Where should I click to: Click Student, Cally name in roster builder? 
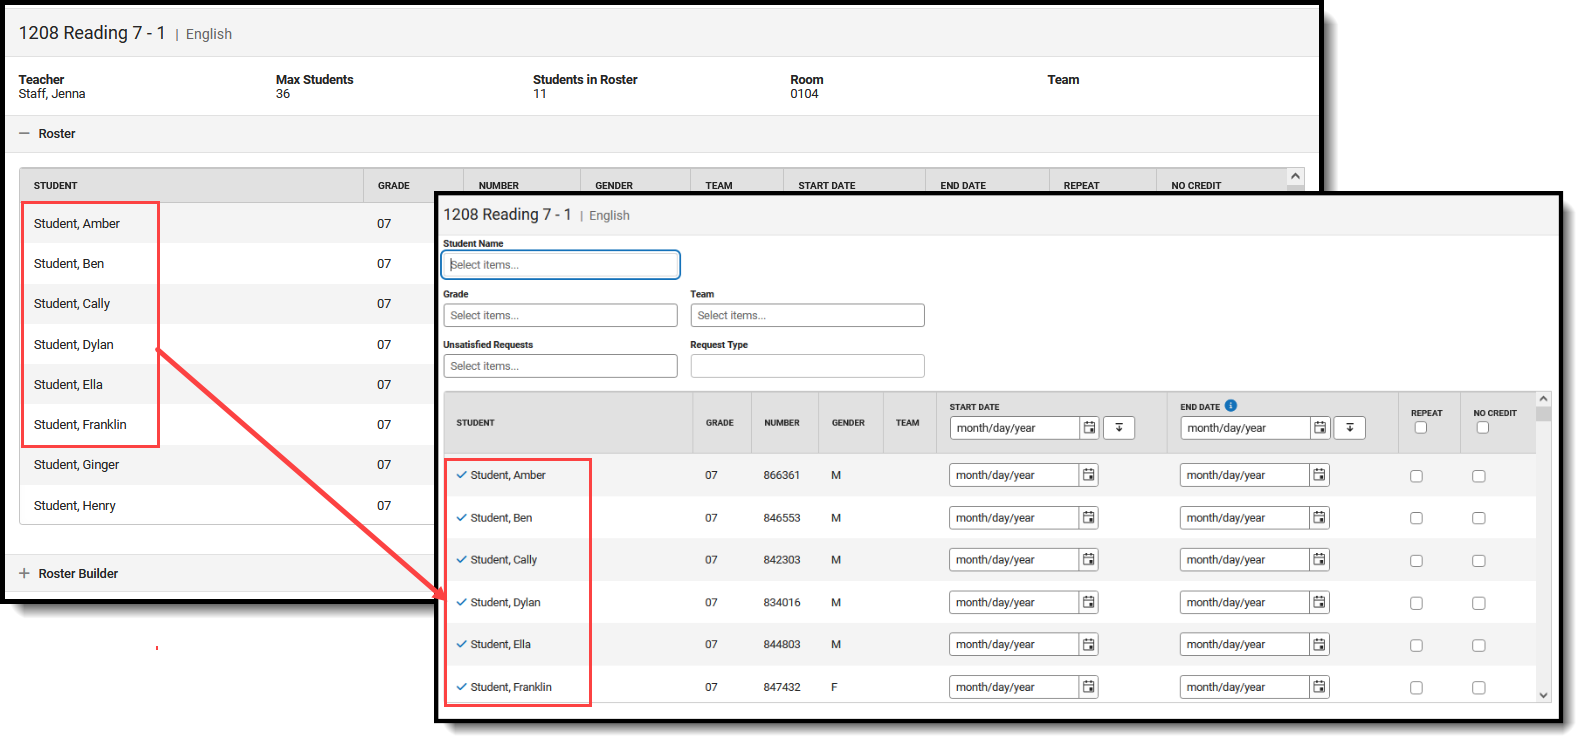(504, 560)
